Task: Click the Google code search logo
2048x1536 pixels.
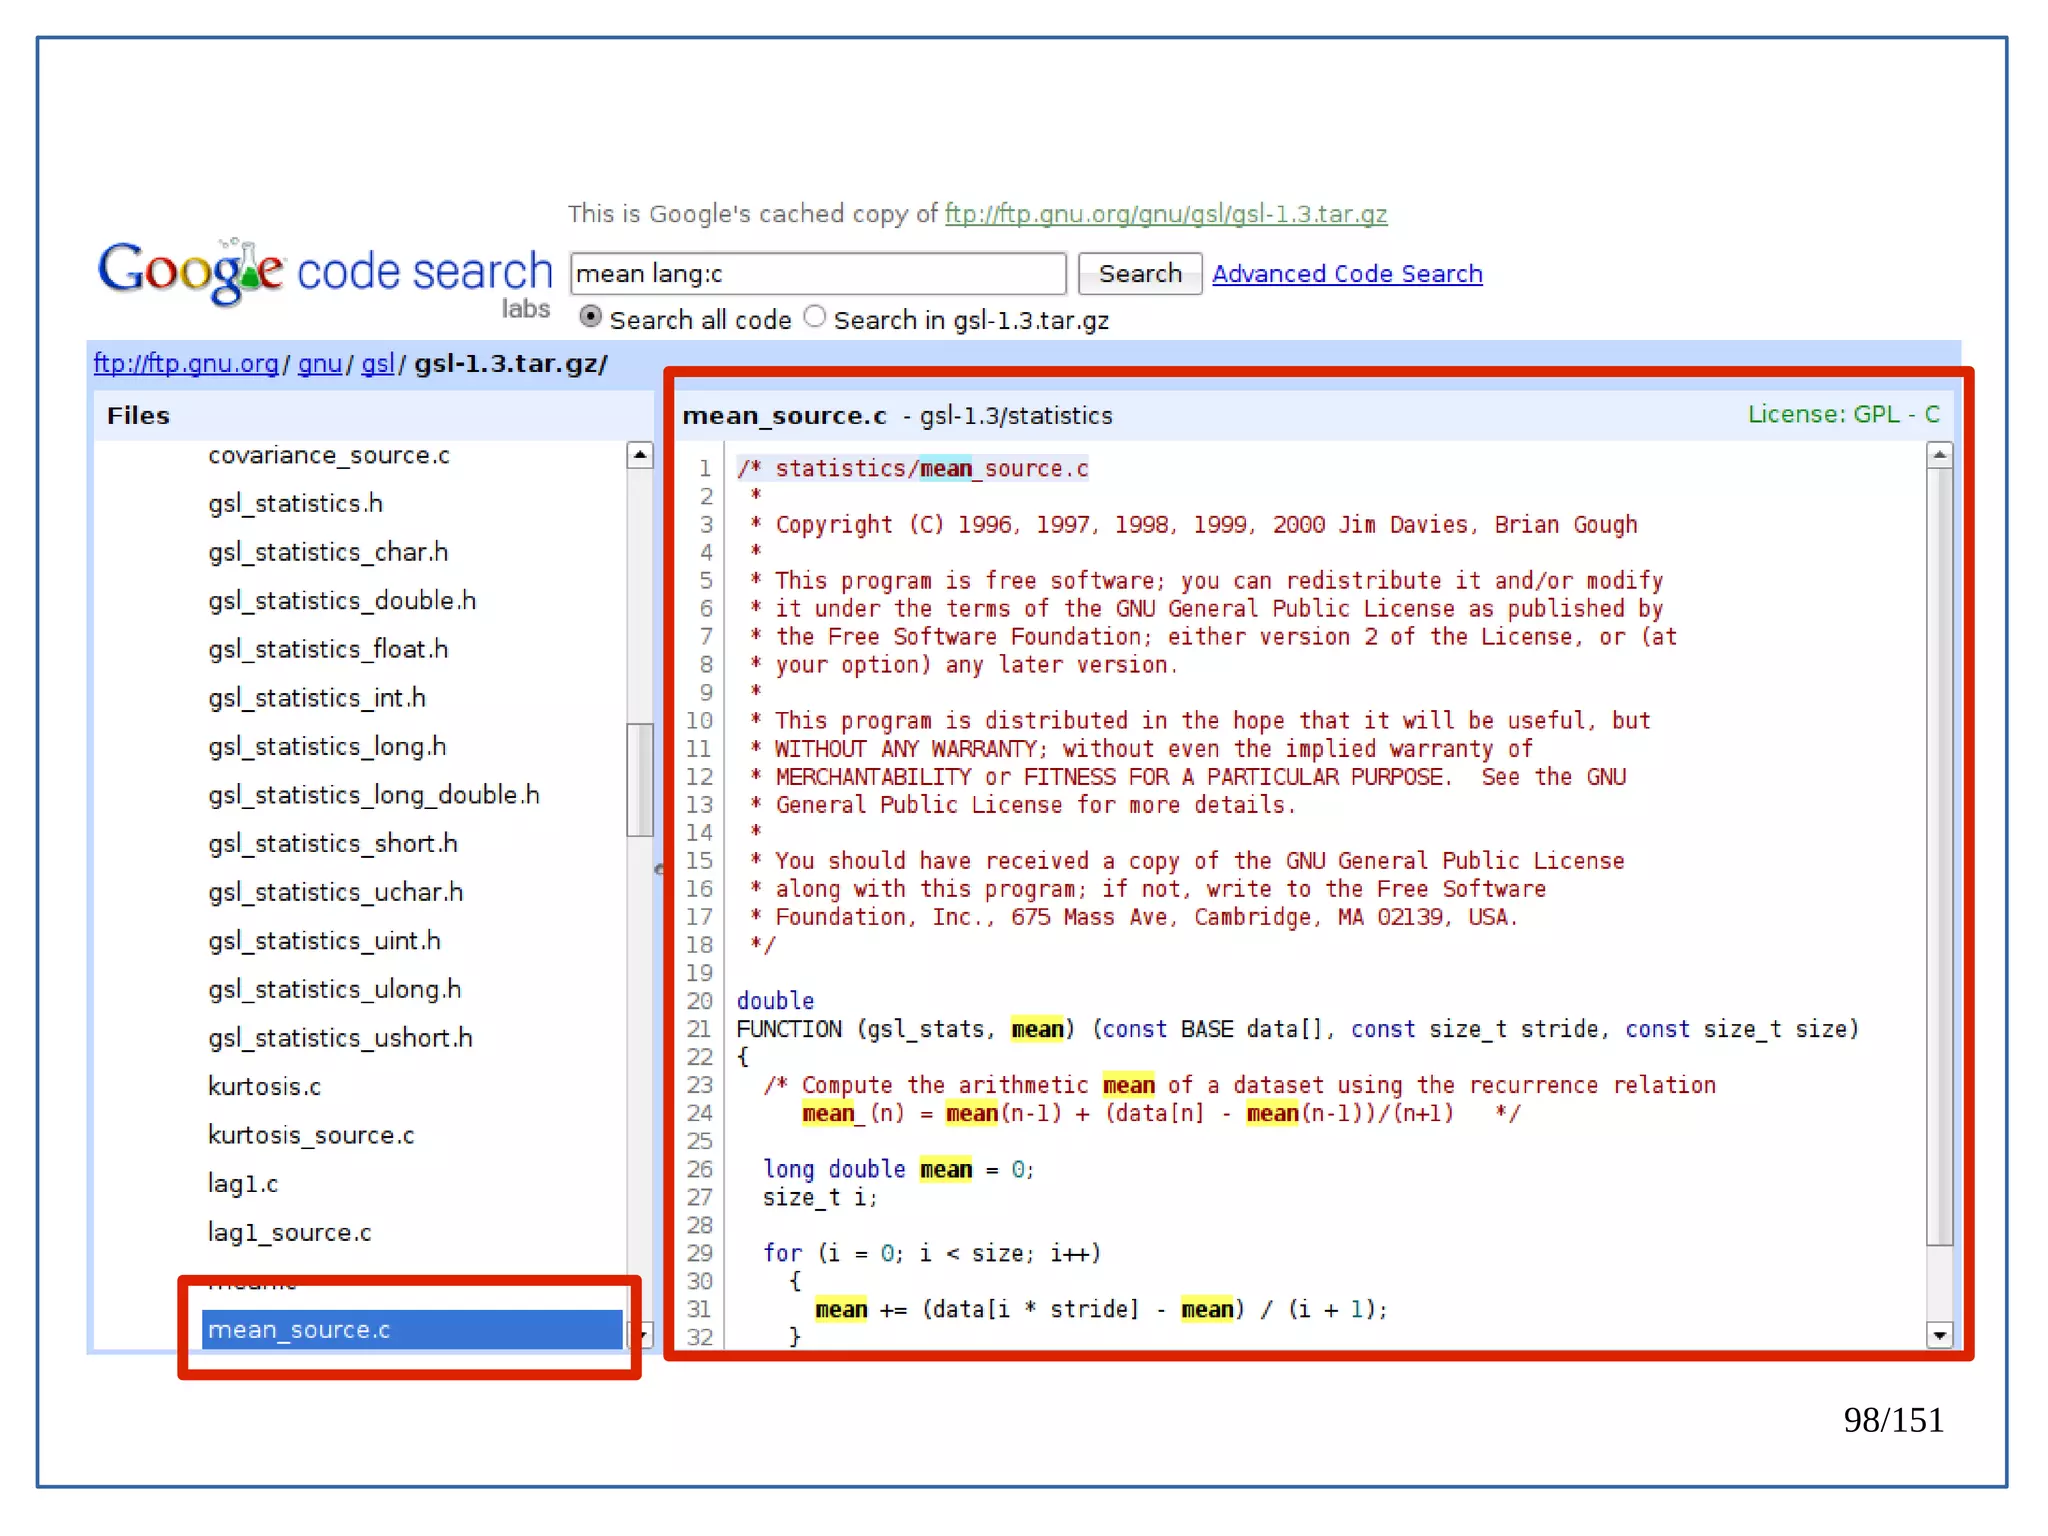Action: [x=324, y=273]
